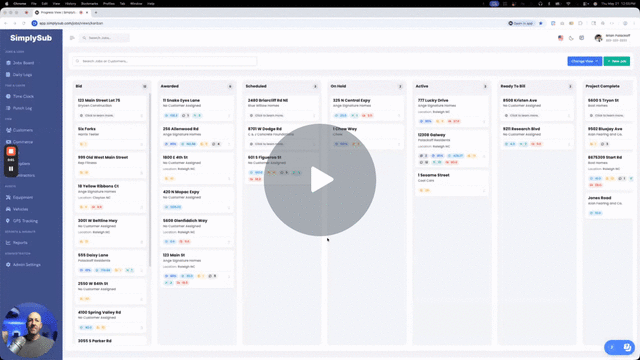Click learn more on 8508 Kristen Ave card
Screen dimensions: 640x360
[x=522, y=116]
